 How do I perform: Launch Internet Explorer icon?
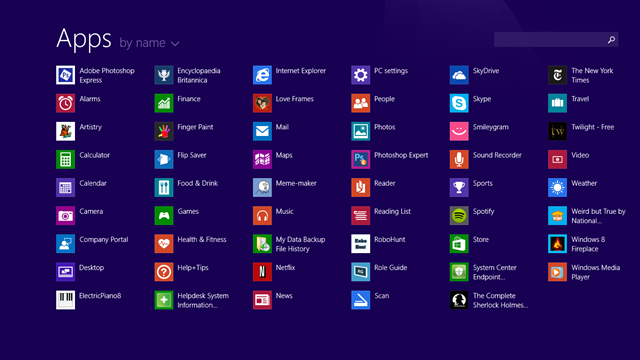(x=262, y=75)
